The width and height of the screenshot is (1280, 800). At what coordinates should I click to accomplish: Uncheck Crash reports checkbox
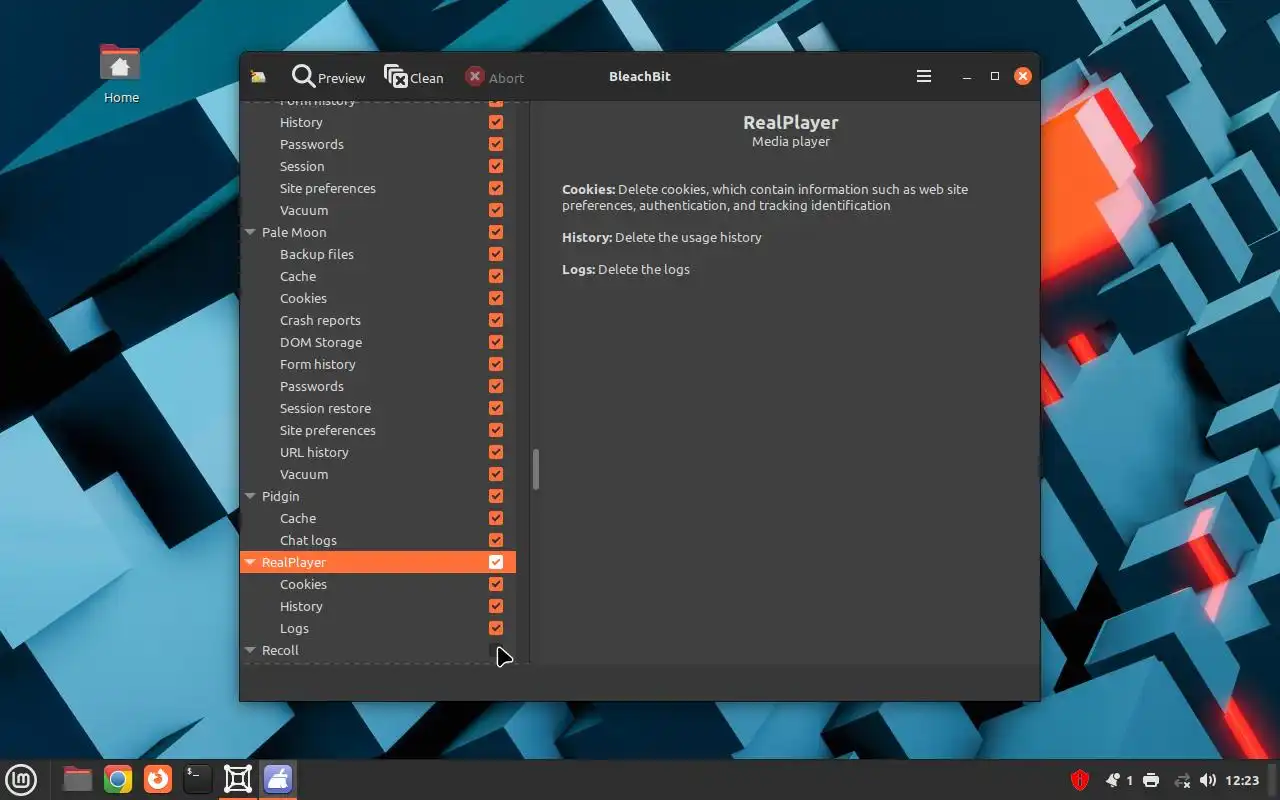pos(496,320)
